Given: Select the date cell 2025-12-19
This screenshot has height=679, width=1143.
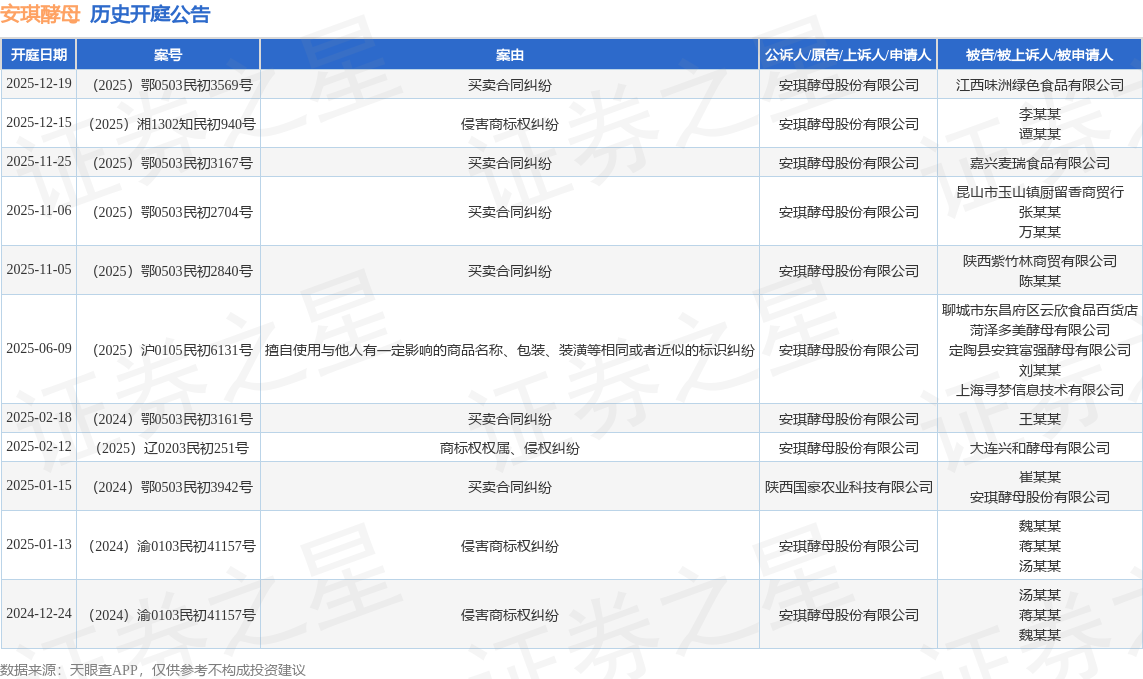Looking at the screenshot, I should click(x=39, y=84).
